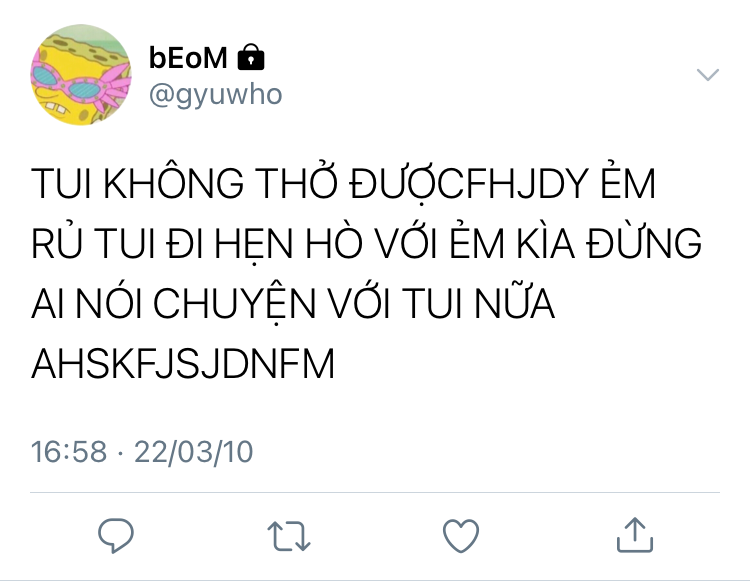
Task: Retweet this post using the arrows icon
Action: [289, 536]
